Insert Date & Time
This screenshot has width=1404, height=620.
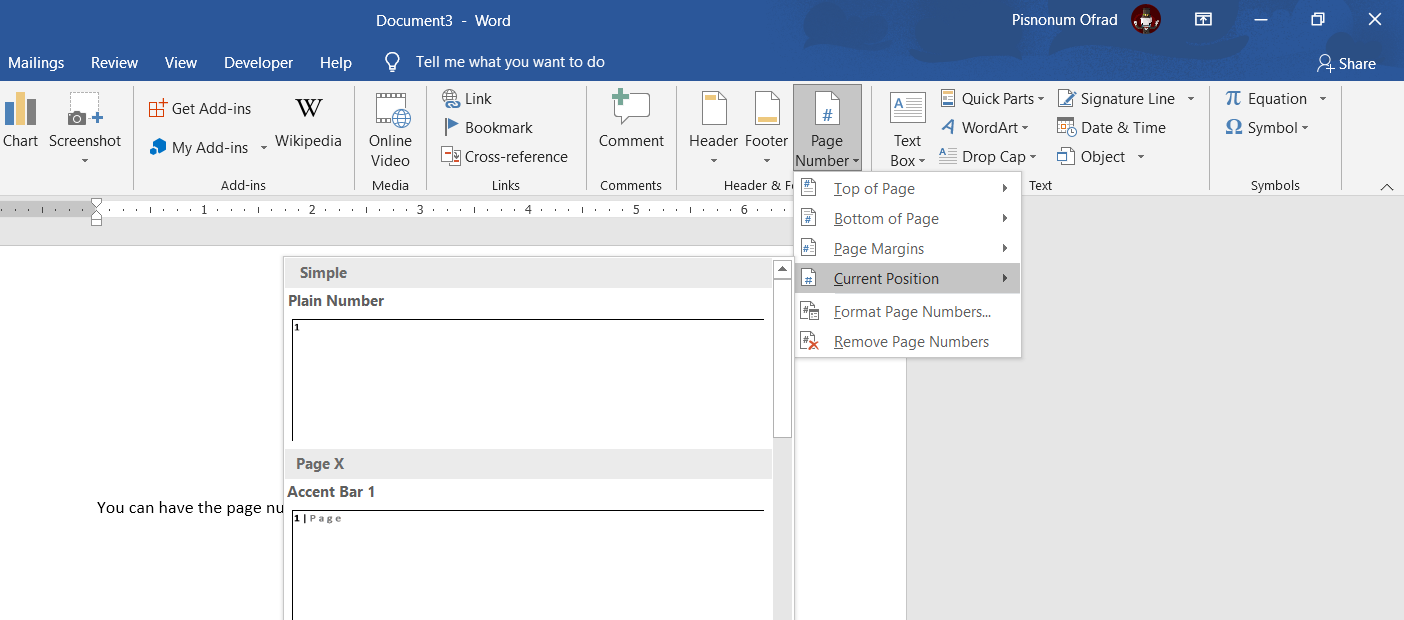[1111, 127]
